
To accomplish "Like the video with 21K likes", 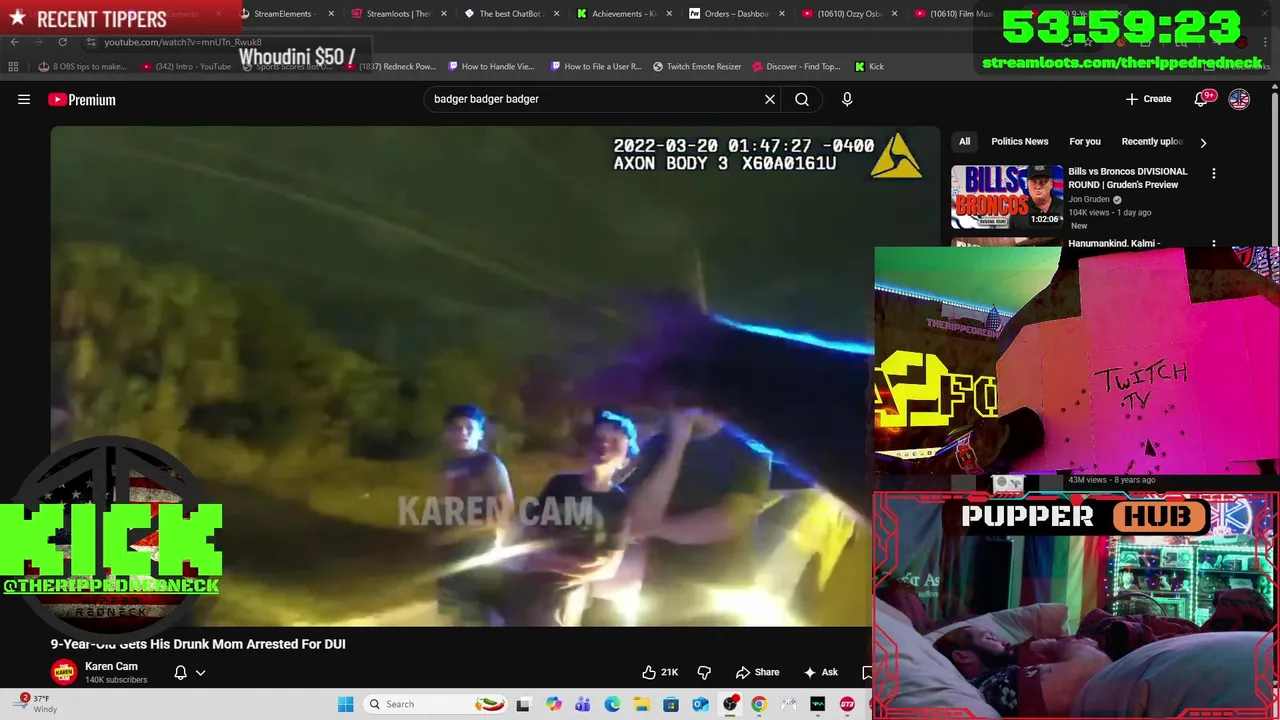I will (x=660, y=672).
